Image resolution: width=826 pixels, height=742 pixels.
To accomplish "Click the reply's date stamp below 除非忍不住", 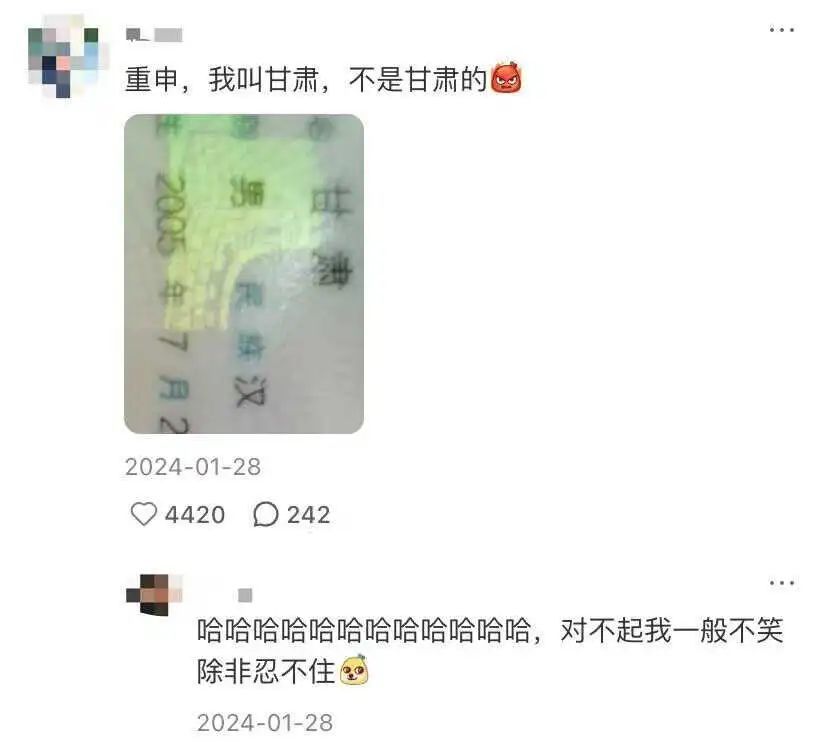I will 265,723.
